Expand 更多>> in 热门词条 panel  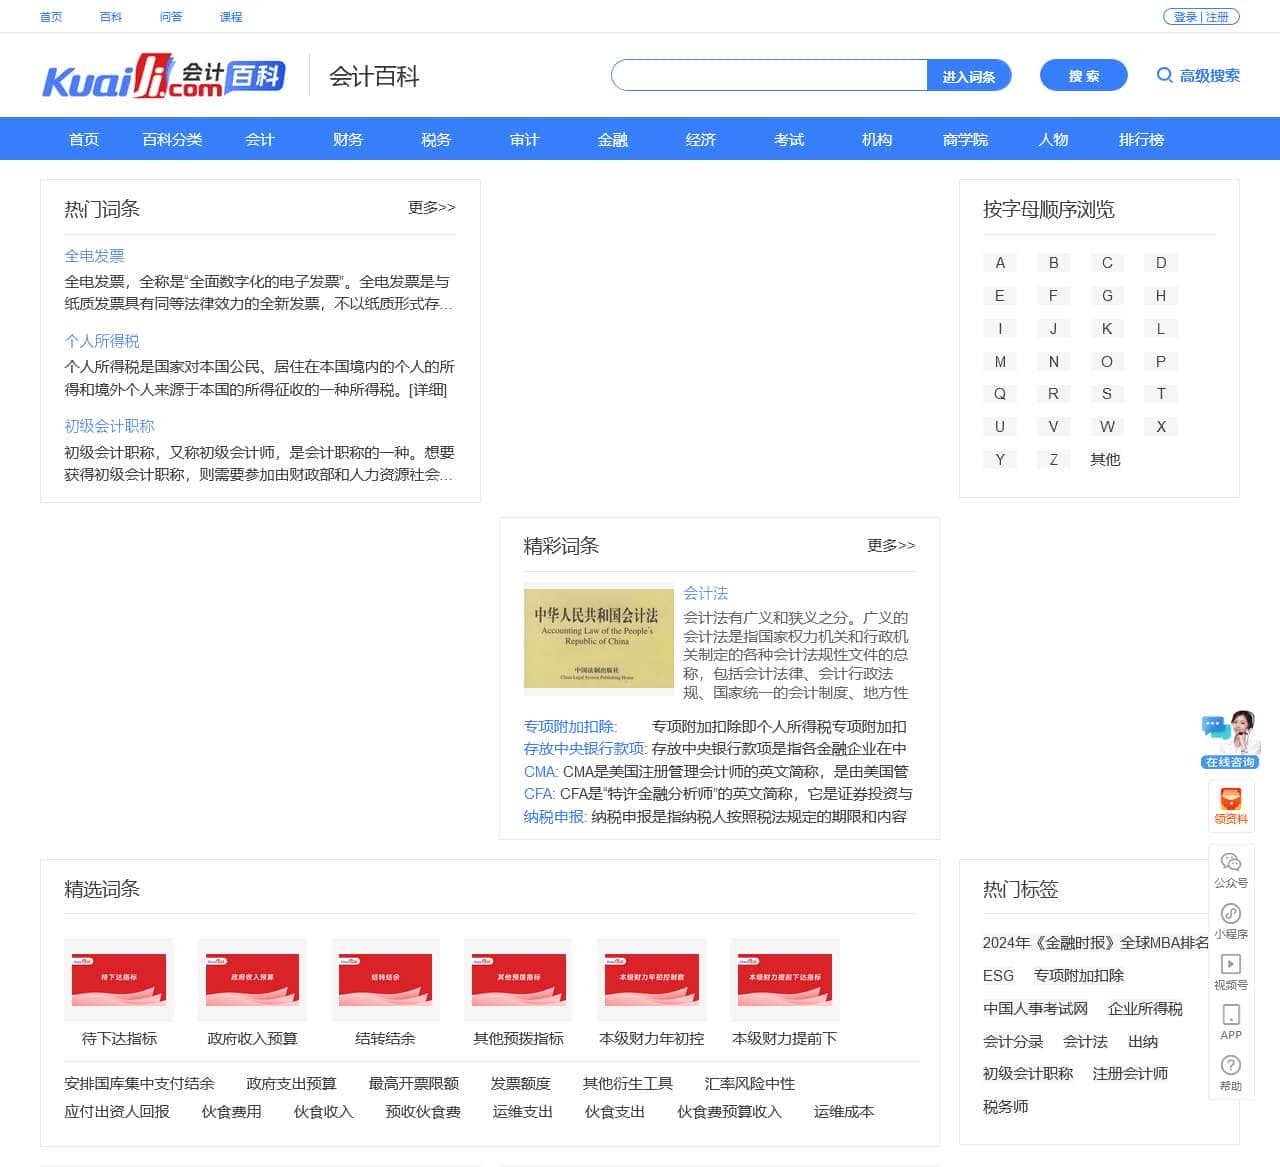tap(431, 207)
